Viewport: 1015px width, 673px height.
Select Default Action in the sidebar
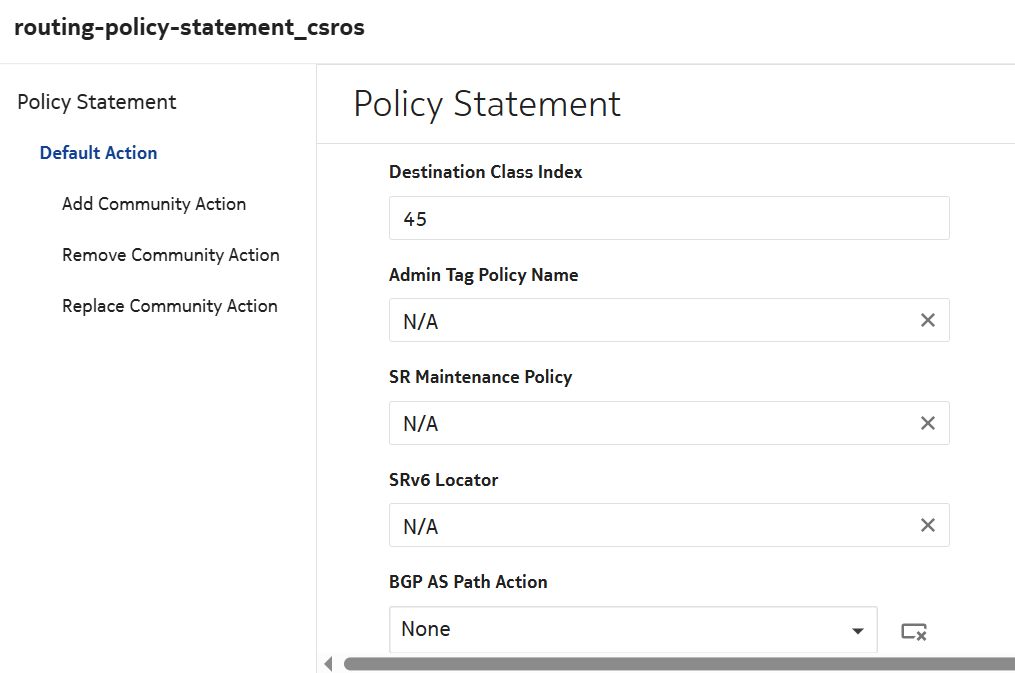pos(98,153)
